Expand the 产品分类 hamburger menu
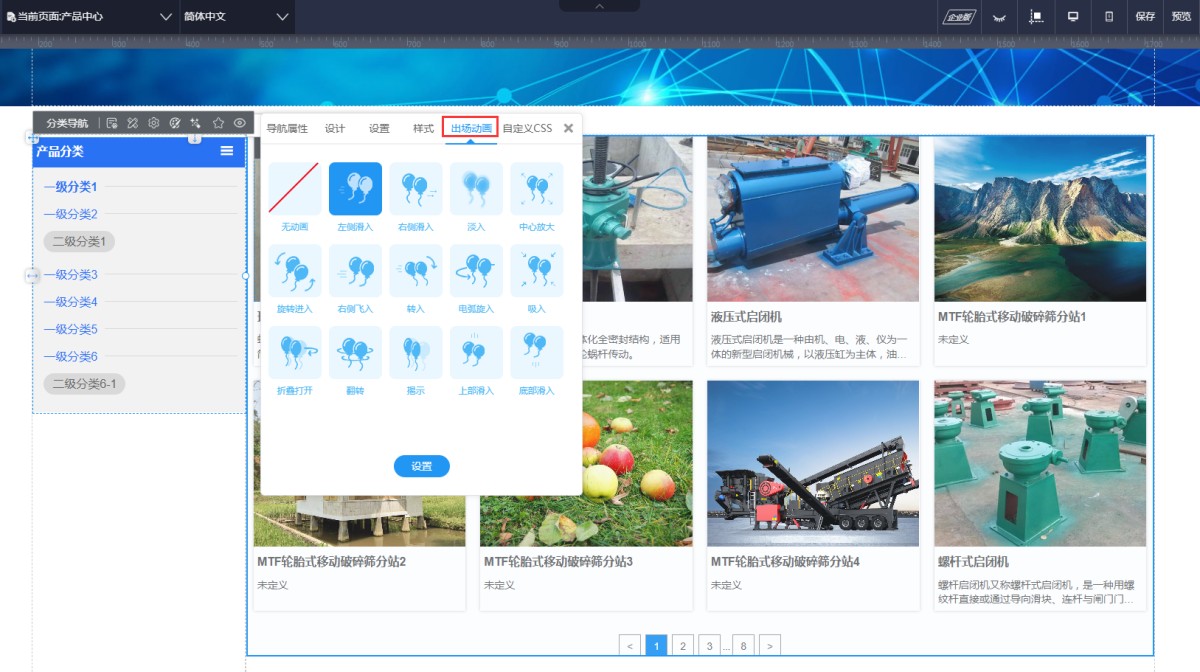Viewport: 1200px width, 672px height. coord(227,151)
